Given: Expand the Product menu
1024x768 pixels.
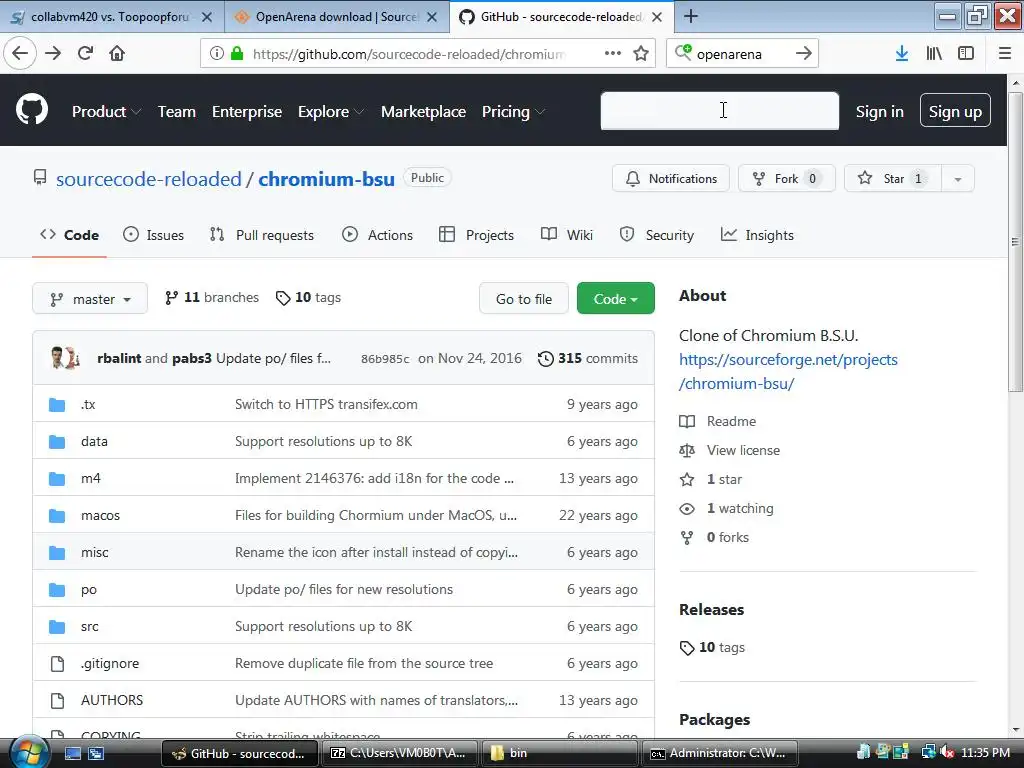Looking at the screenshot, I should pyautogui.click(x=106, y=112).
